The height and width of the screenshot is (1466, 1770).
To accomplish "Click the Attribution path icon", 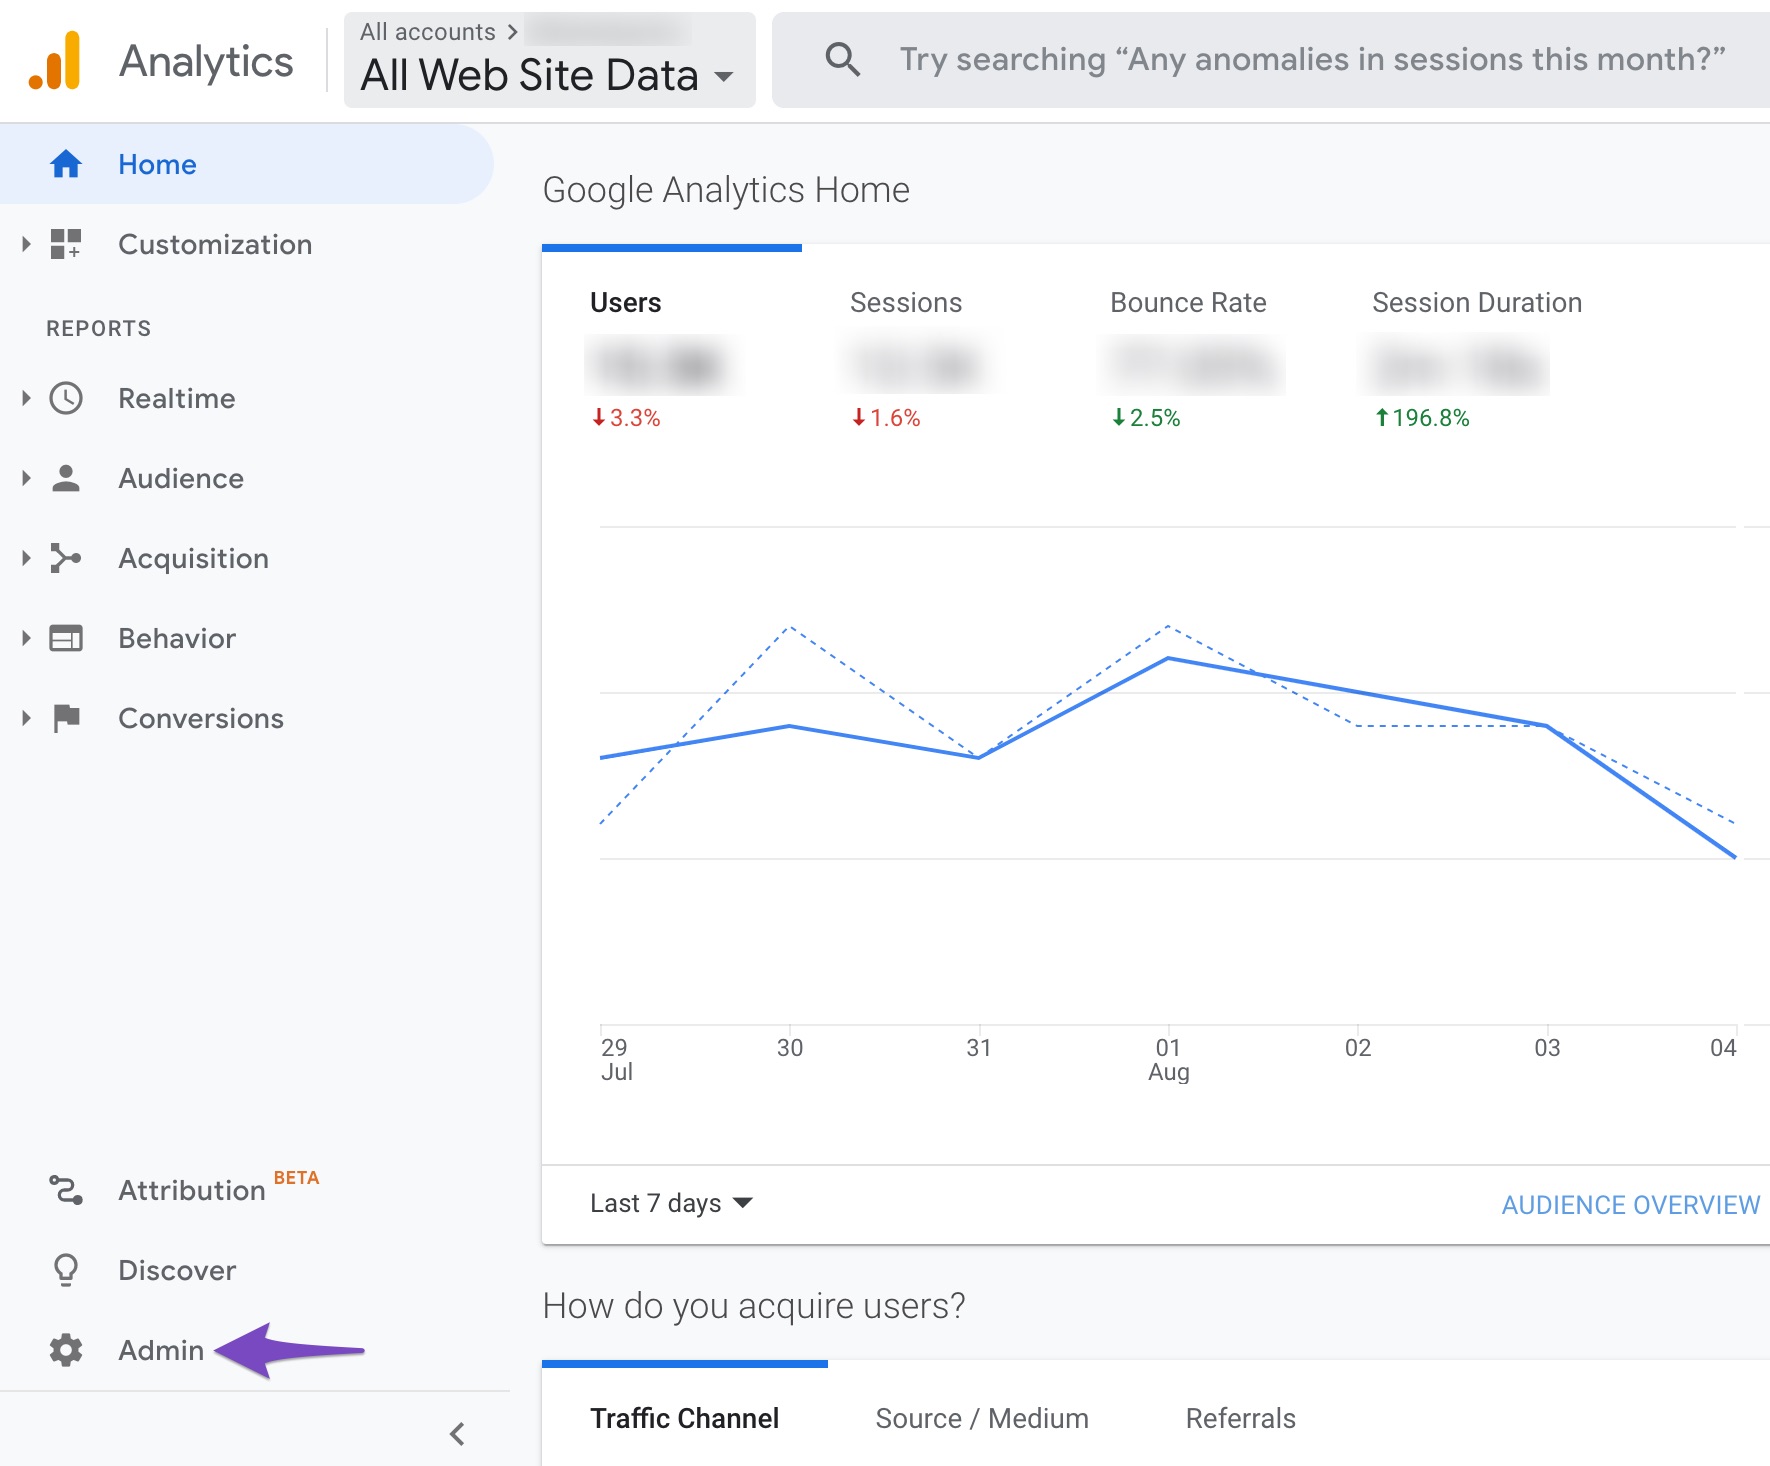I will click(x=66, y=1190).
